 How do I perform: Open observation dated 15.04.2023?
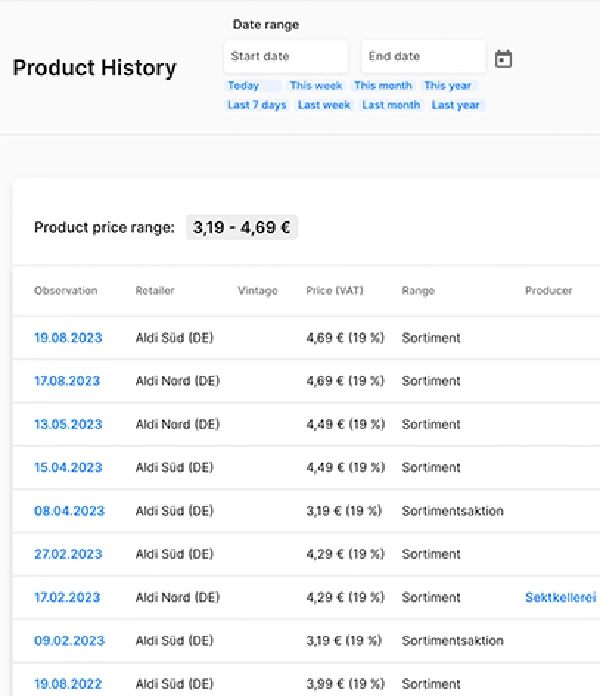click(x=68, y=467)
